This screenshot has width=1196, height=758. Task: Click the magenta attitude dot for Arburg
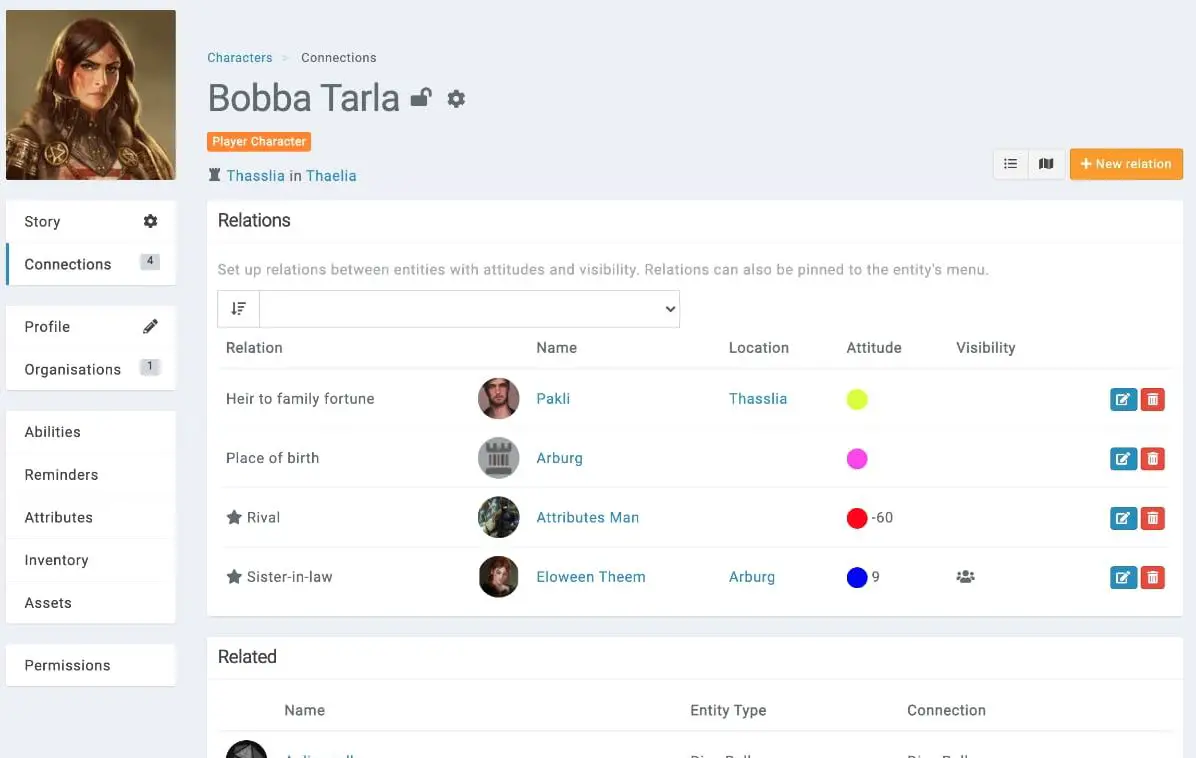coord(857,458)
